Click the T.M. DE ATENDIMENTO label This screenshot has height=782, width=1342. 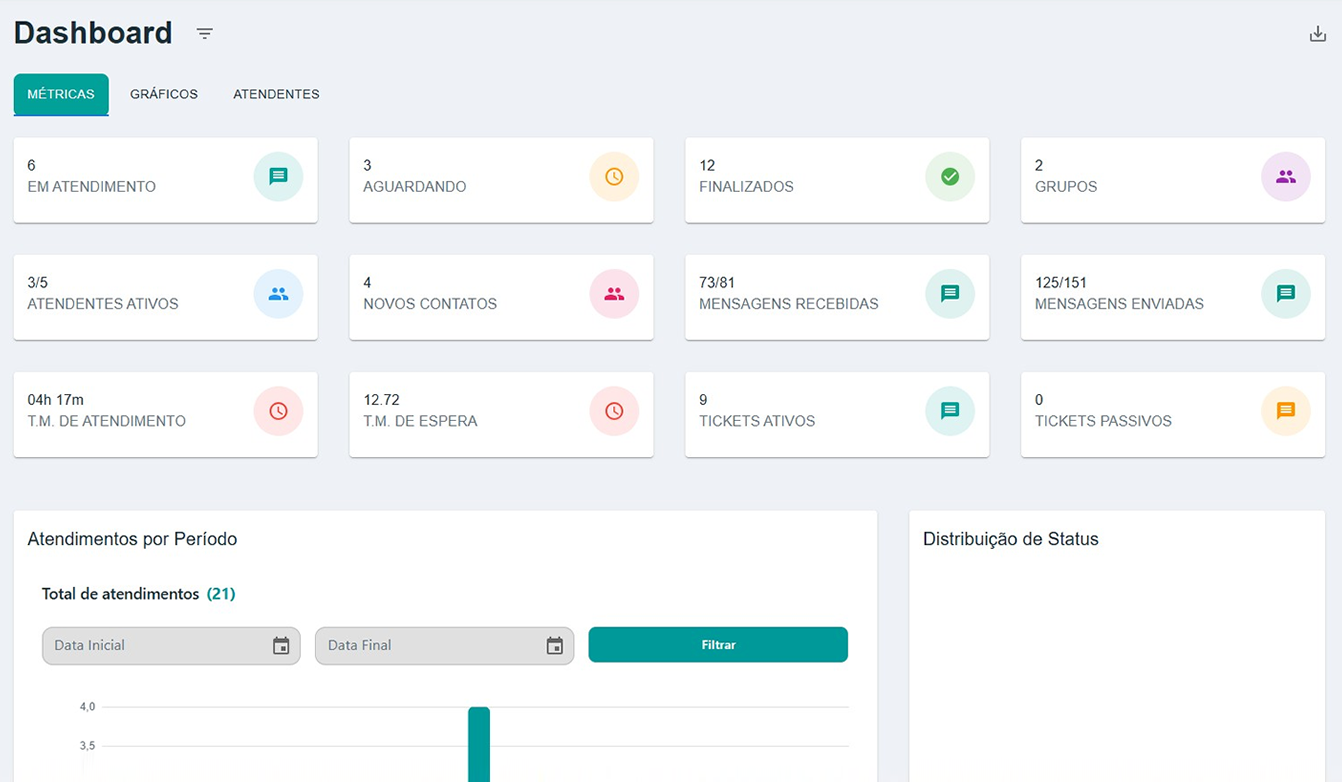point(107,421)
